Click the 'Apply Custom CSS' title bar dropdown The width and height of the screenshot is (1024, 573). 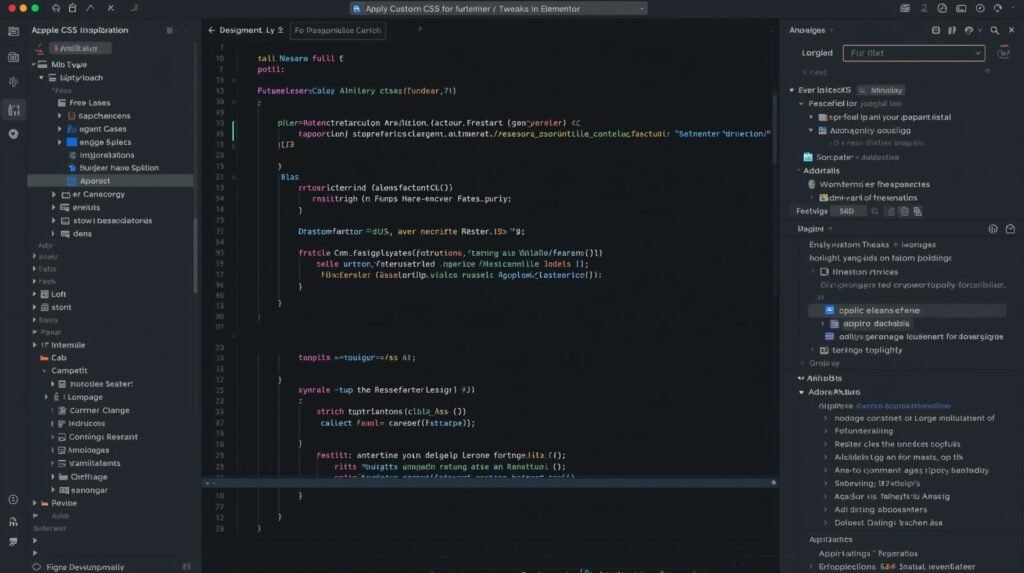coord(499,8)
